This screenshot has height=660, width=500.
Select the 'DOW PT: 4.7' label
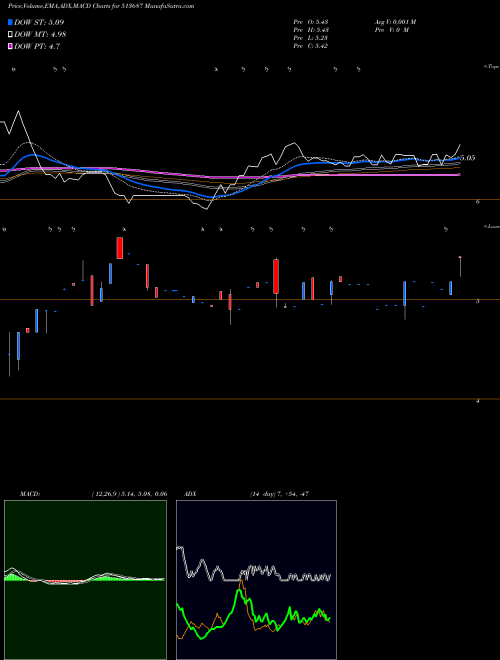[37, 47]
